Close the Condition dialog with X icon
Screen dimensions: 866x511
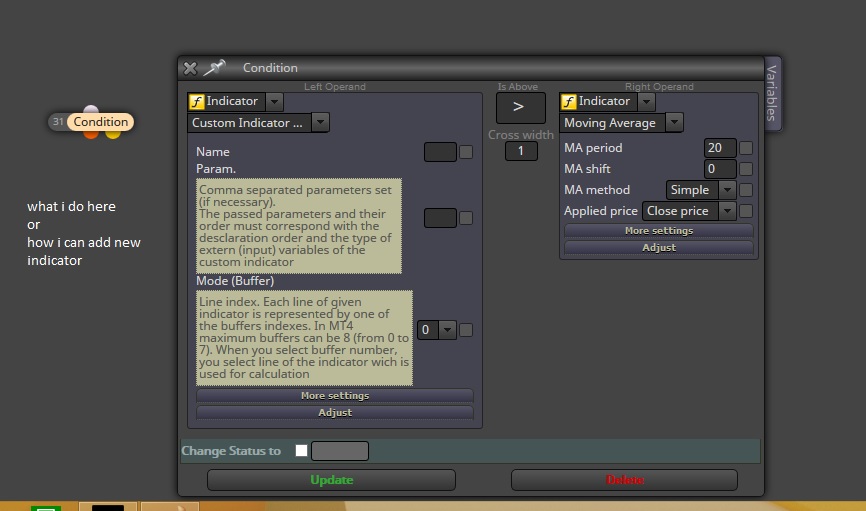190,68
